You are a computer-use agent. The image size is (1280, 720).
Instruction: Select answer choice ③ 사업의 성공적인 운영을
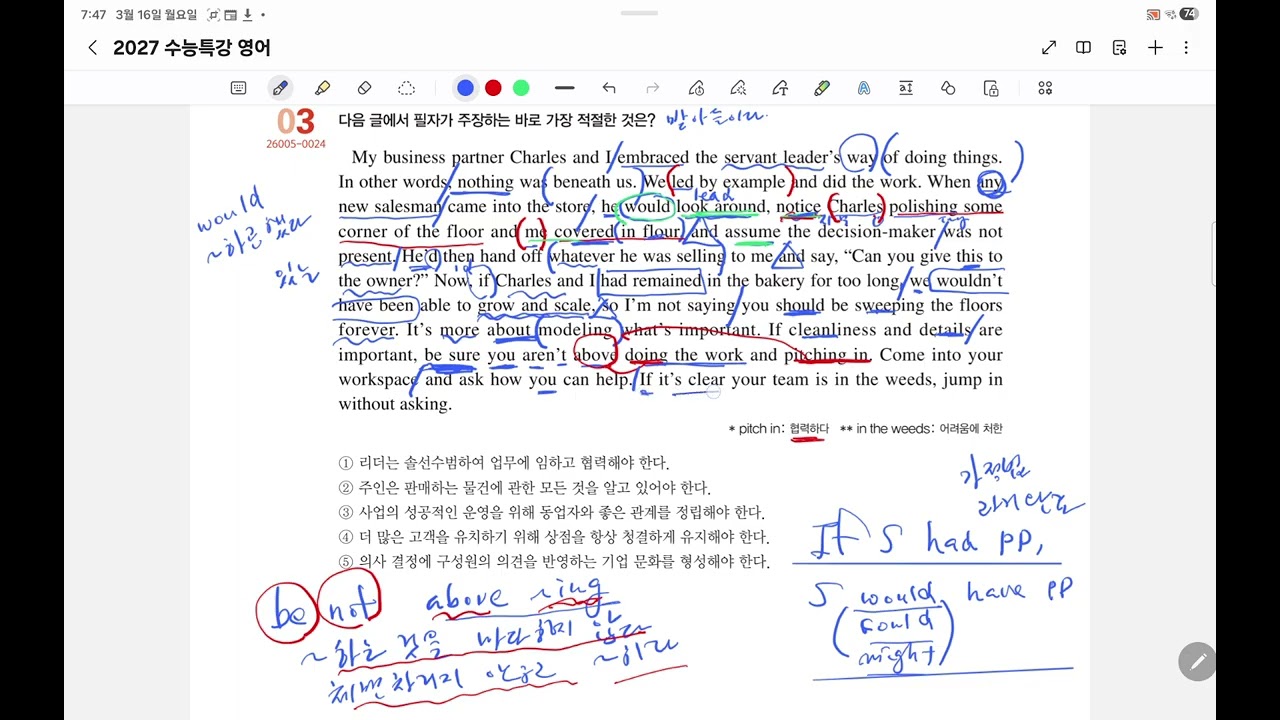tap(551, 512)
